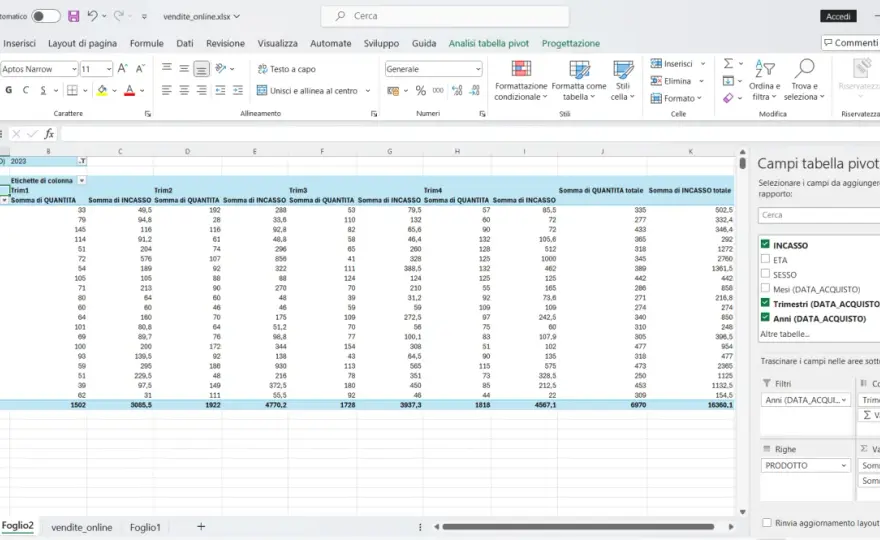Increase decimal places icon
Image resolution: width=880 pixels, height=540 pixels.
457,90
